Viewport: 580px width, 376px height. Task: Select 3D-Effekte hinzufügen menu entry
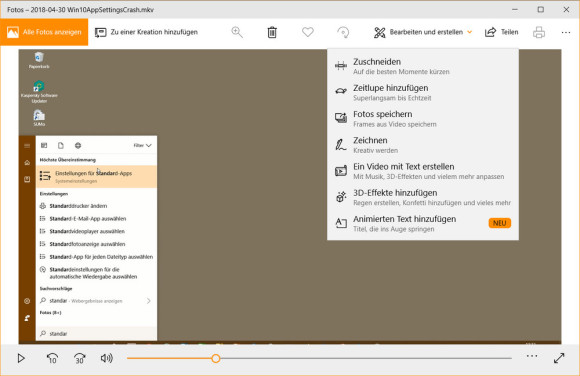pyautogui.click(x=423, y=198)
